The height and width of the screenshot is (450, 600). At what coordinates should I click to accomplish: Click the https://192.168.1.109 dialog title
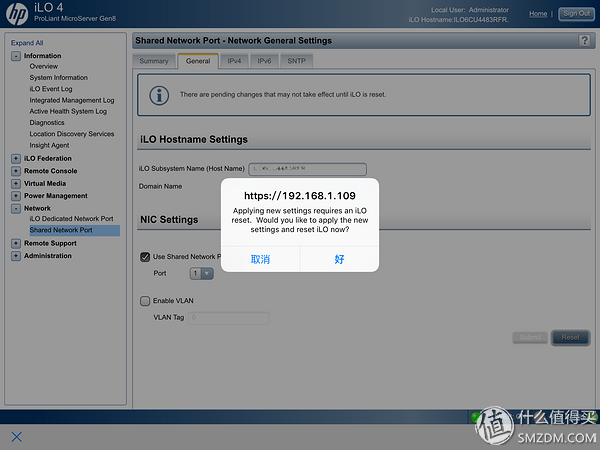click(300, 196)
